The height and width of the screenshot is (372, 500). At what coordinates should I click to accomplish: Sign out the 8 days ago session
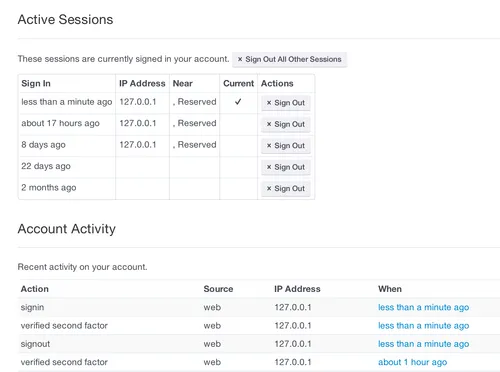pyautogui.click(x=286, y=146)
